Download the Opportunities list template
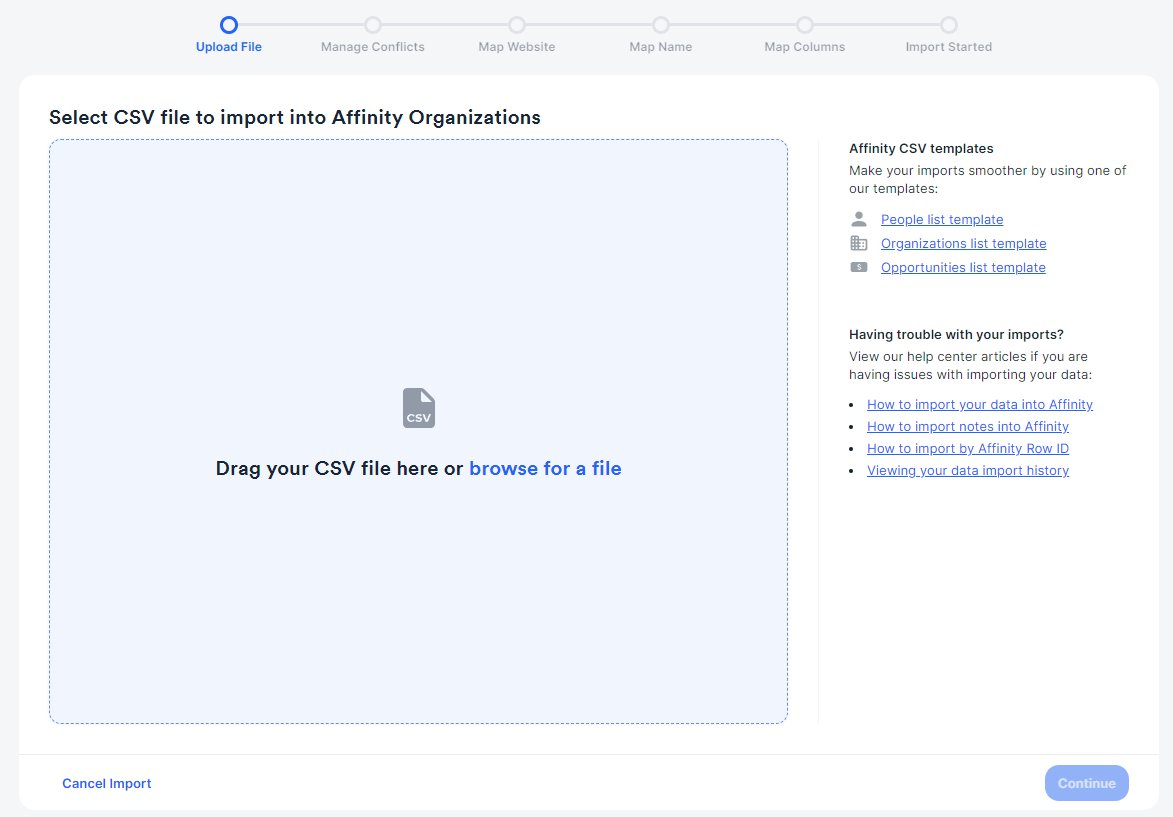Screen dimensions: 1173x817 (x=962, y=267)
